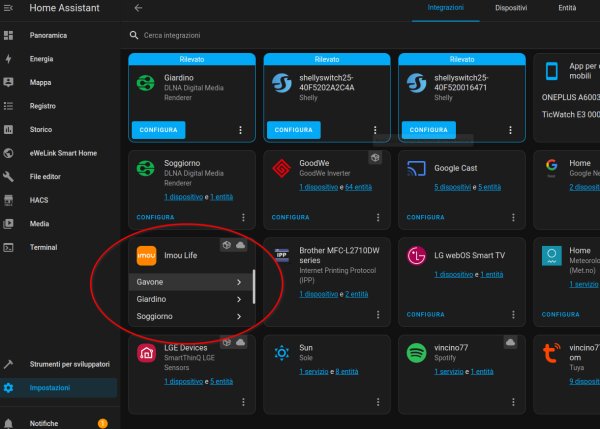Click CONFIGURA on LG webOS Smart TV card
The image size is (600, 429).
[x=426, y=315]
